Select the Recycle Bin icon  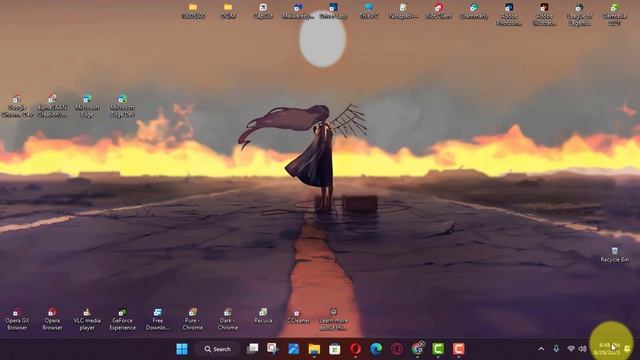(x=614, y=254)
